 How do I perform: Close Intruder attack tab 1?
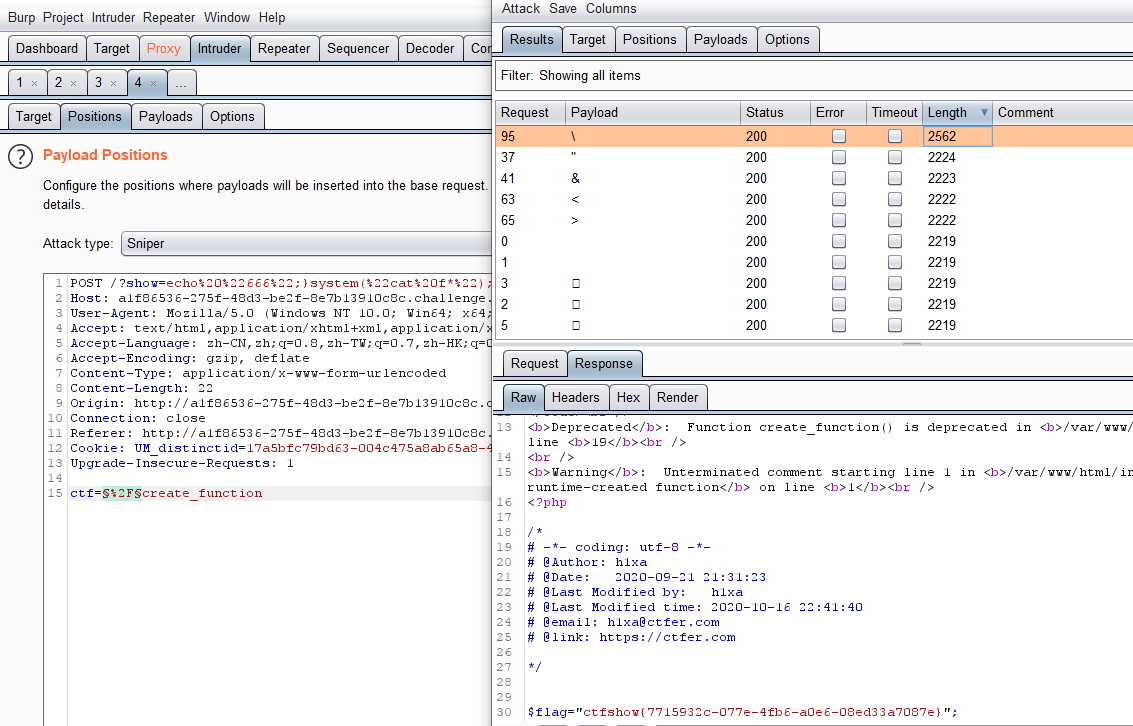pos(34,84)
